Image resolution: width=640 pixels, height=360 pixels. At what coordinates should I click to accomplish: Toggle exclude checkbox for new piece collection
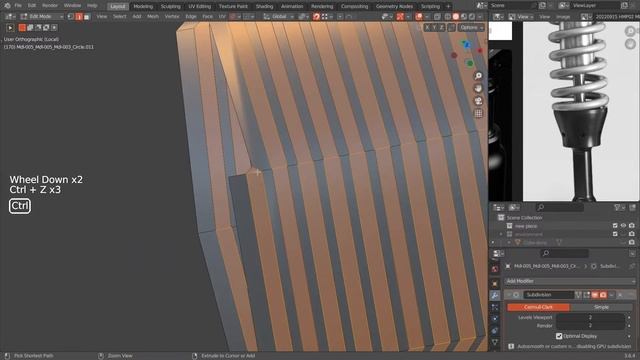[615, 226]
